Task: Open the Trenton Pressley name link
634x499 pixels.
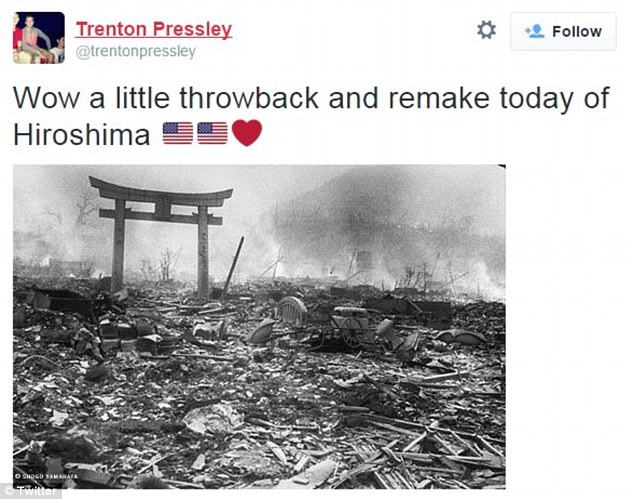Action: click(x=154, y=29)
